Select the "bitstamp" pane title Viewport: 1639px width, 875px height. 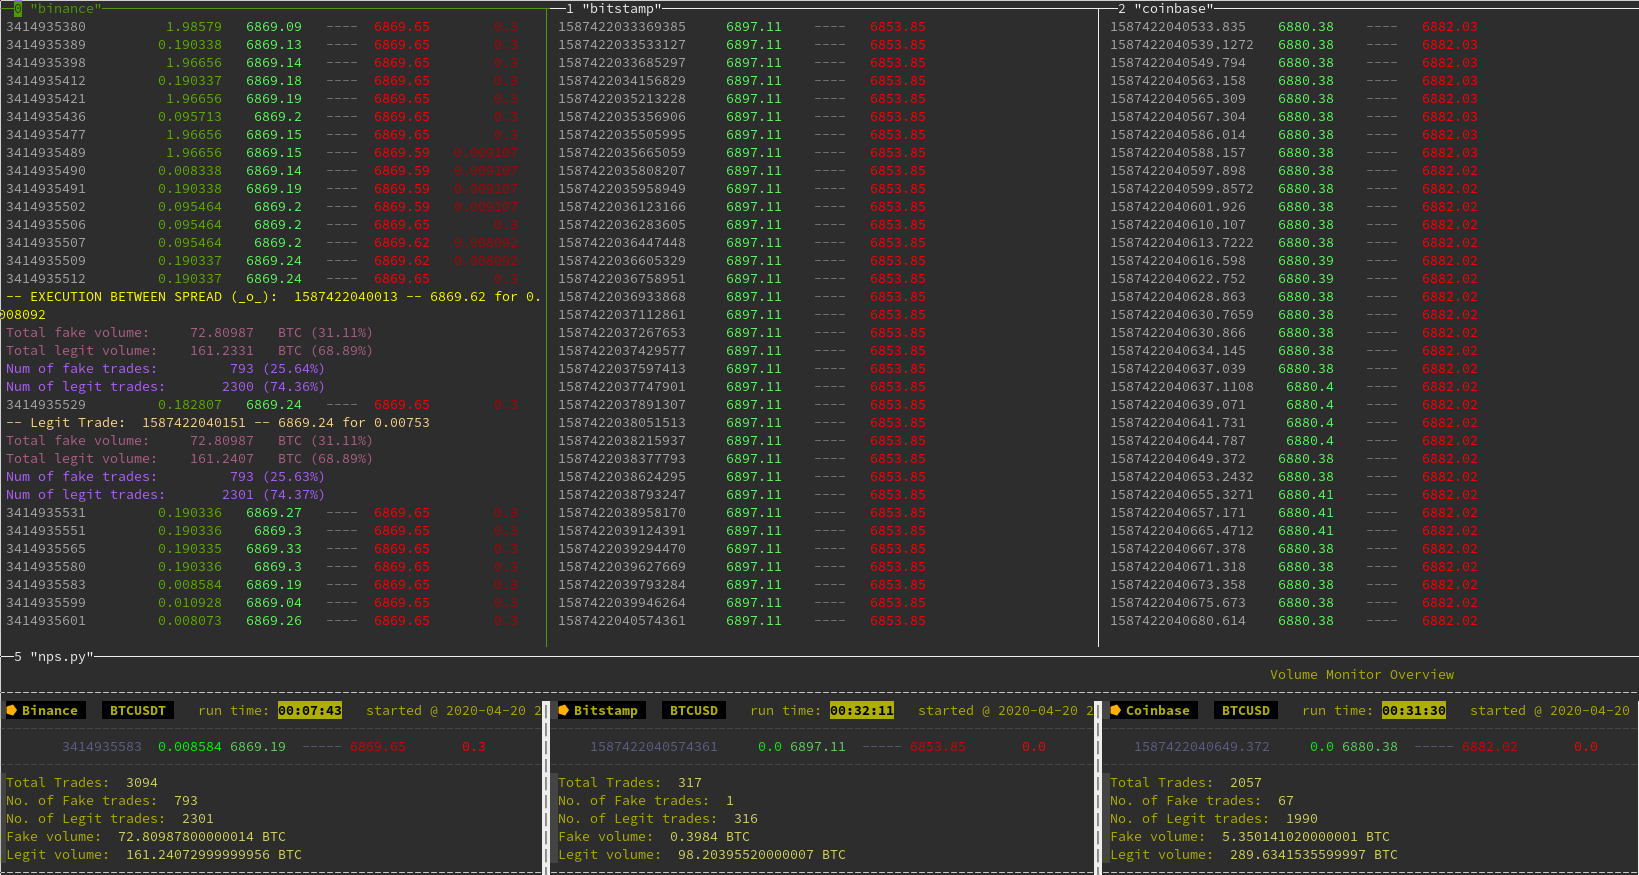click(x=622, y=9)
